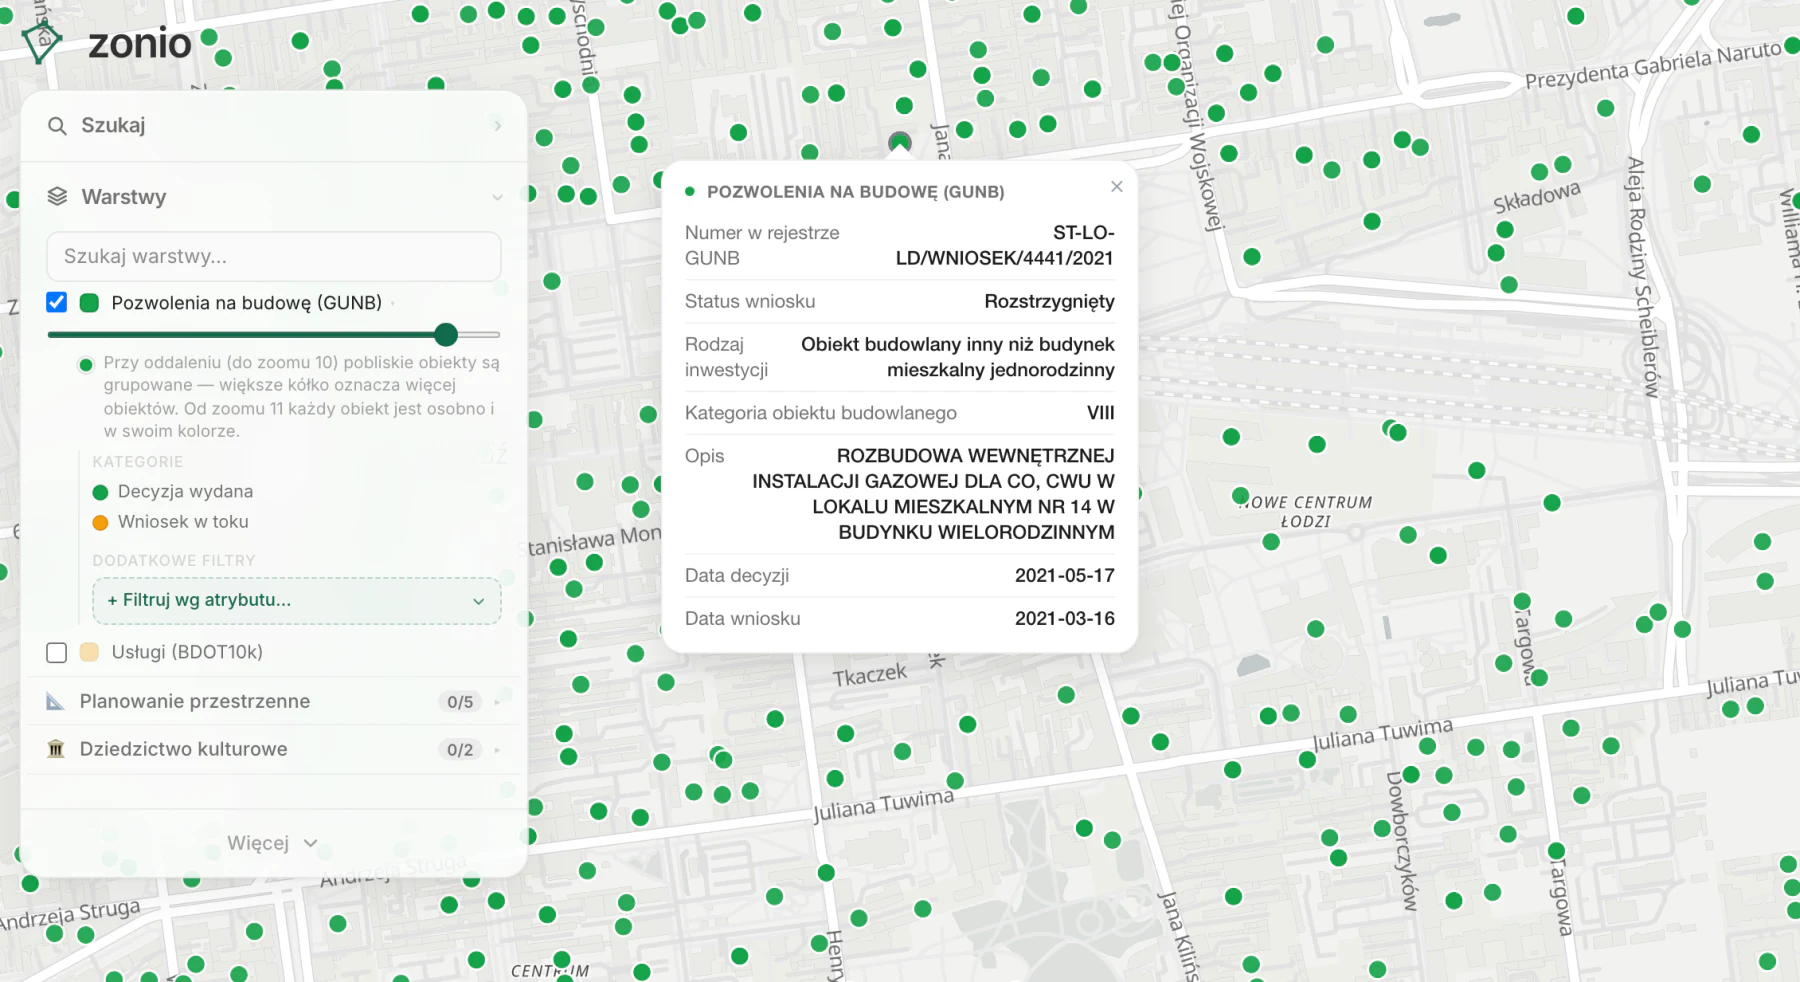Click the green Decyzja wydana category dot

(x=100, y=492)
